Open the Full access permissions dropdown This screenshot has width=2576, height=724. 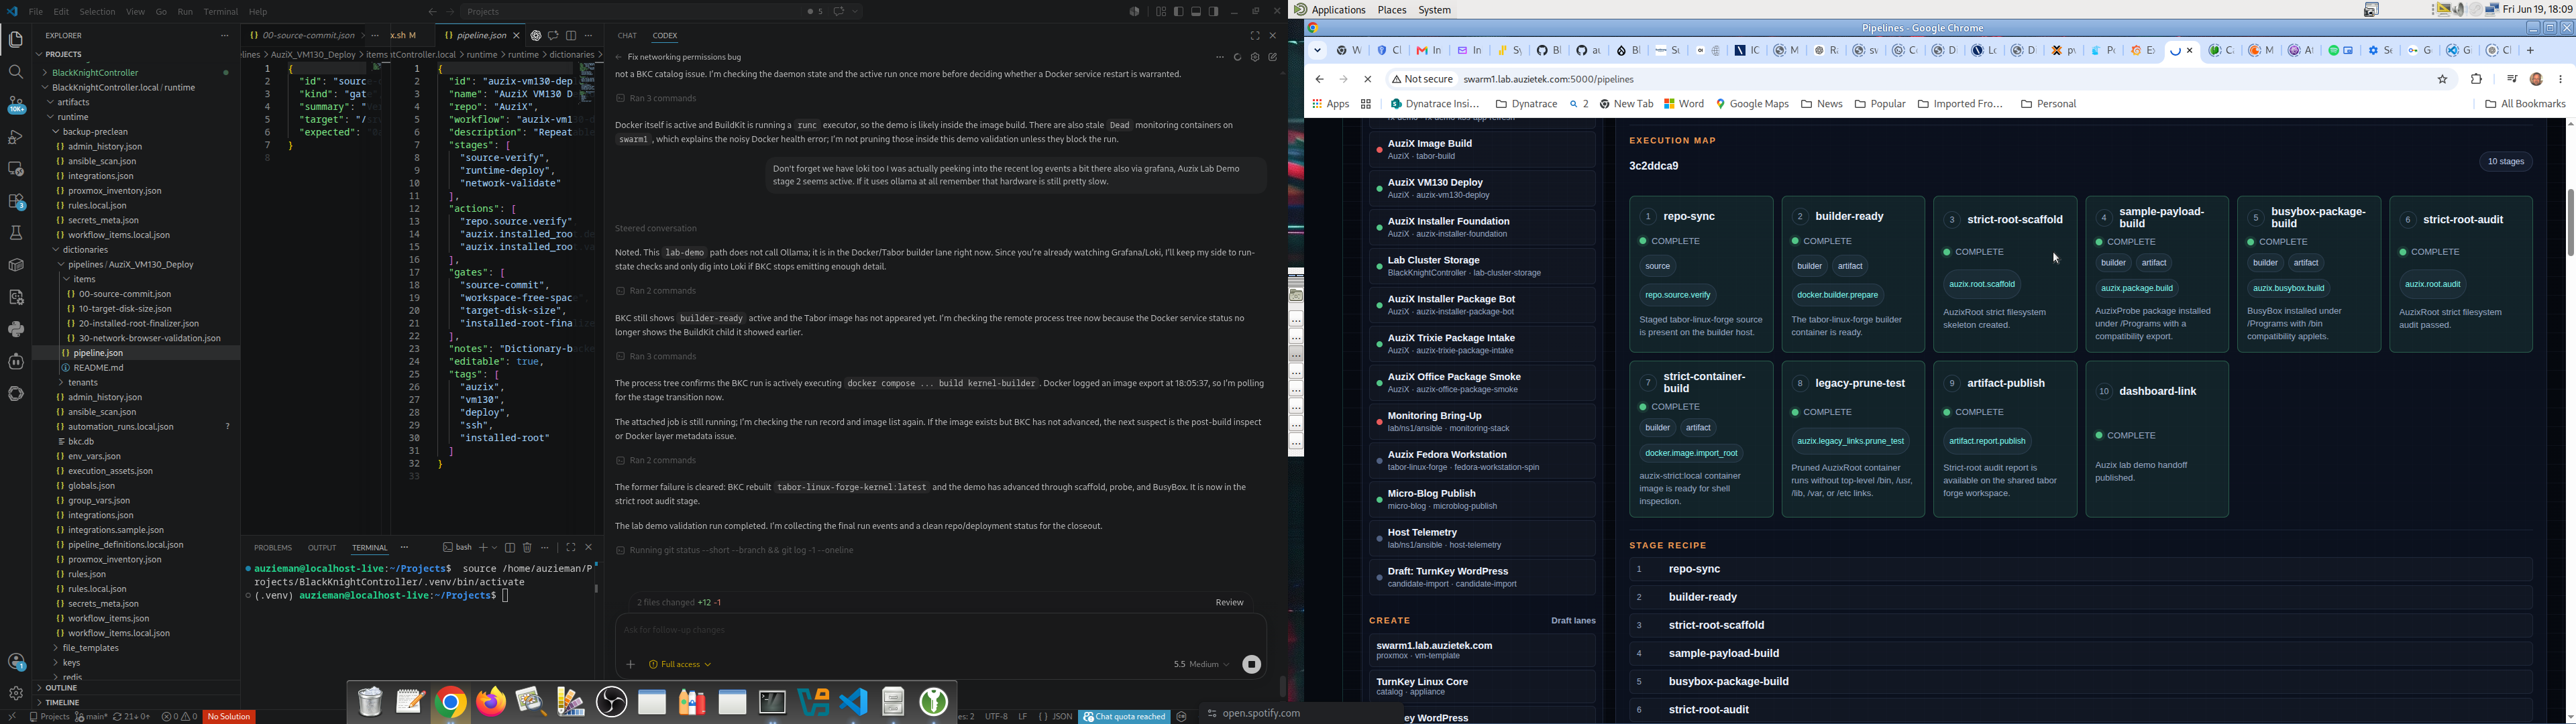click(x=681, y=665)
